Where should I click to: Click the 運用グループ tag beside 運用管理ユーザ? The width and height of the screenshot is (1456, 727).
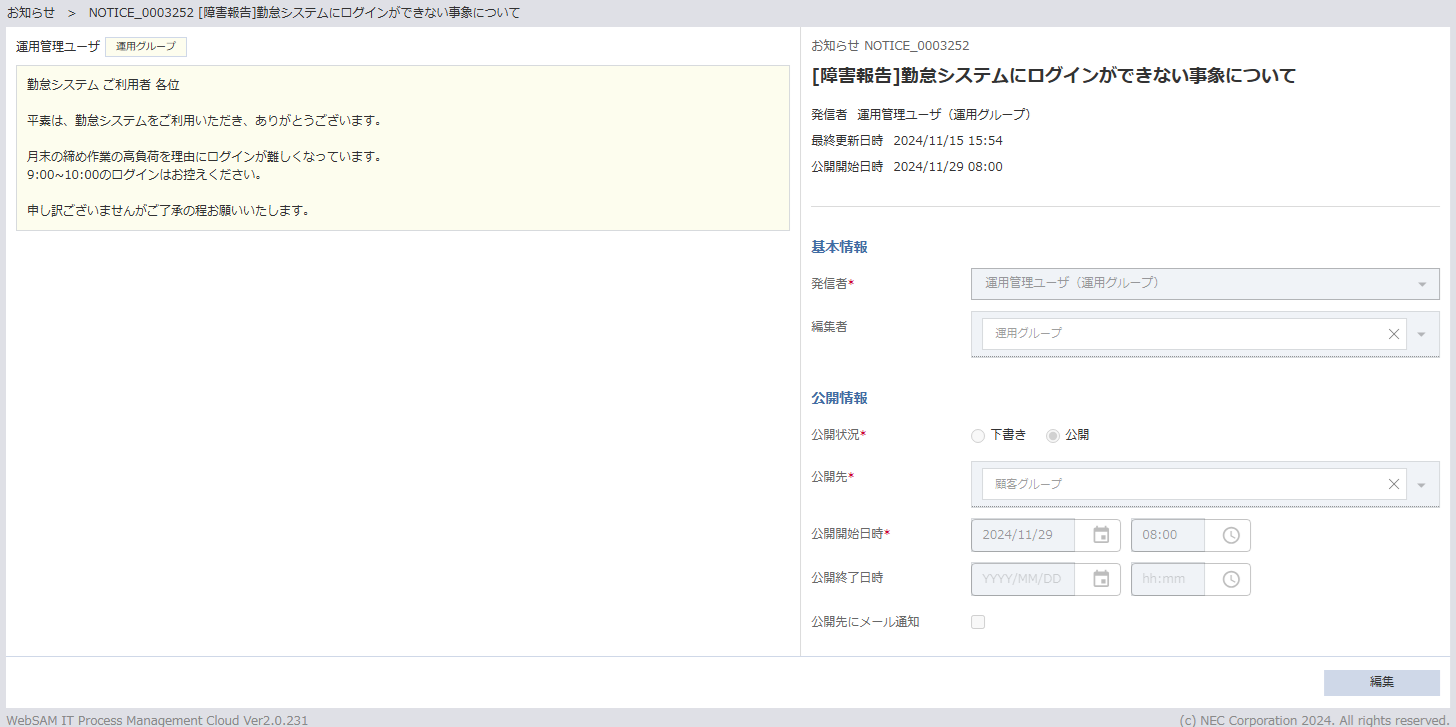click(x=145, y=46)
